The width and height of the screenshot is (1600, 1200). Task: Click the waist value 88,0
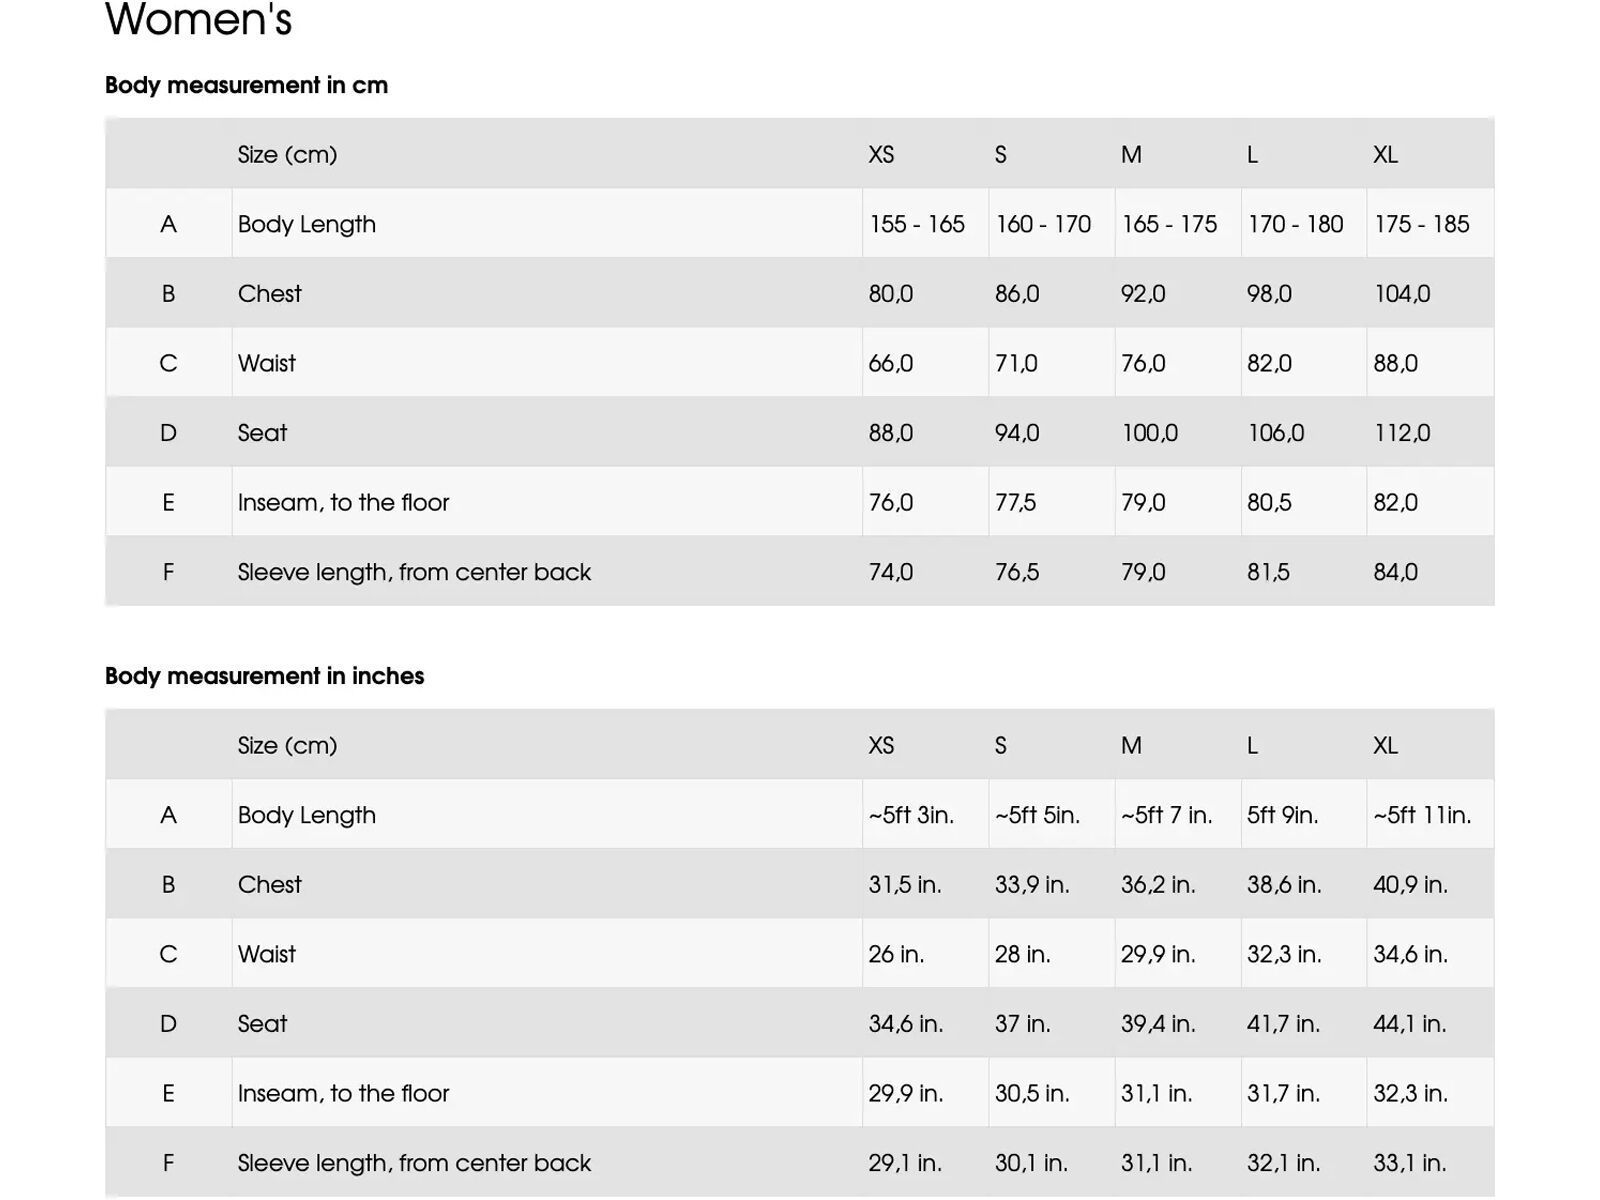pyautogui.click(x=1395, y=363)
